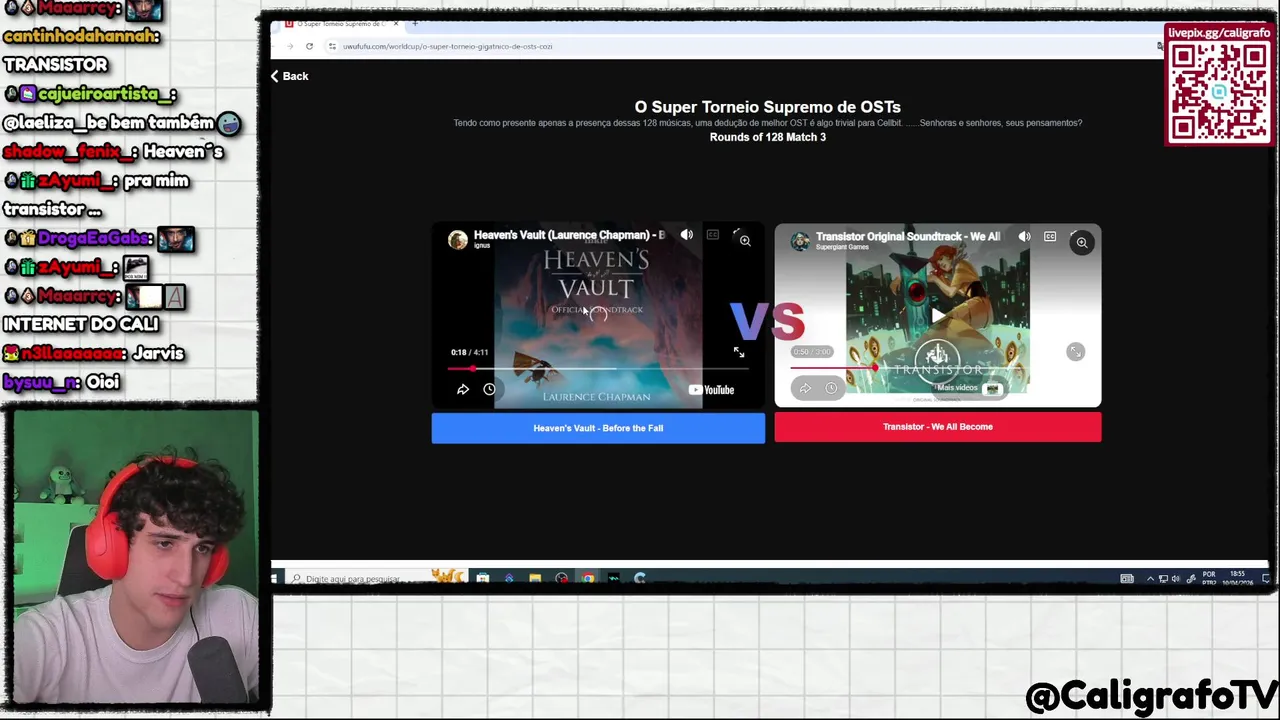
Task: Open site information icon in address bar
Action: coord(332,46)
